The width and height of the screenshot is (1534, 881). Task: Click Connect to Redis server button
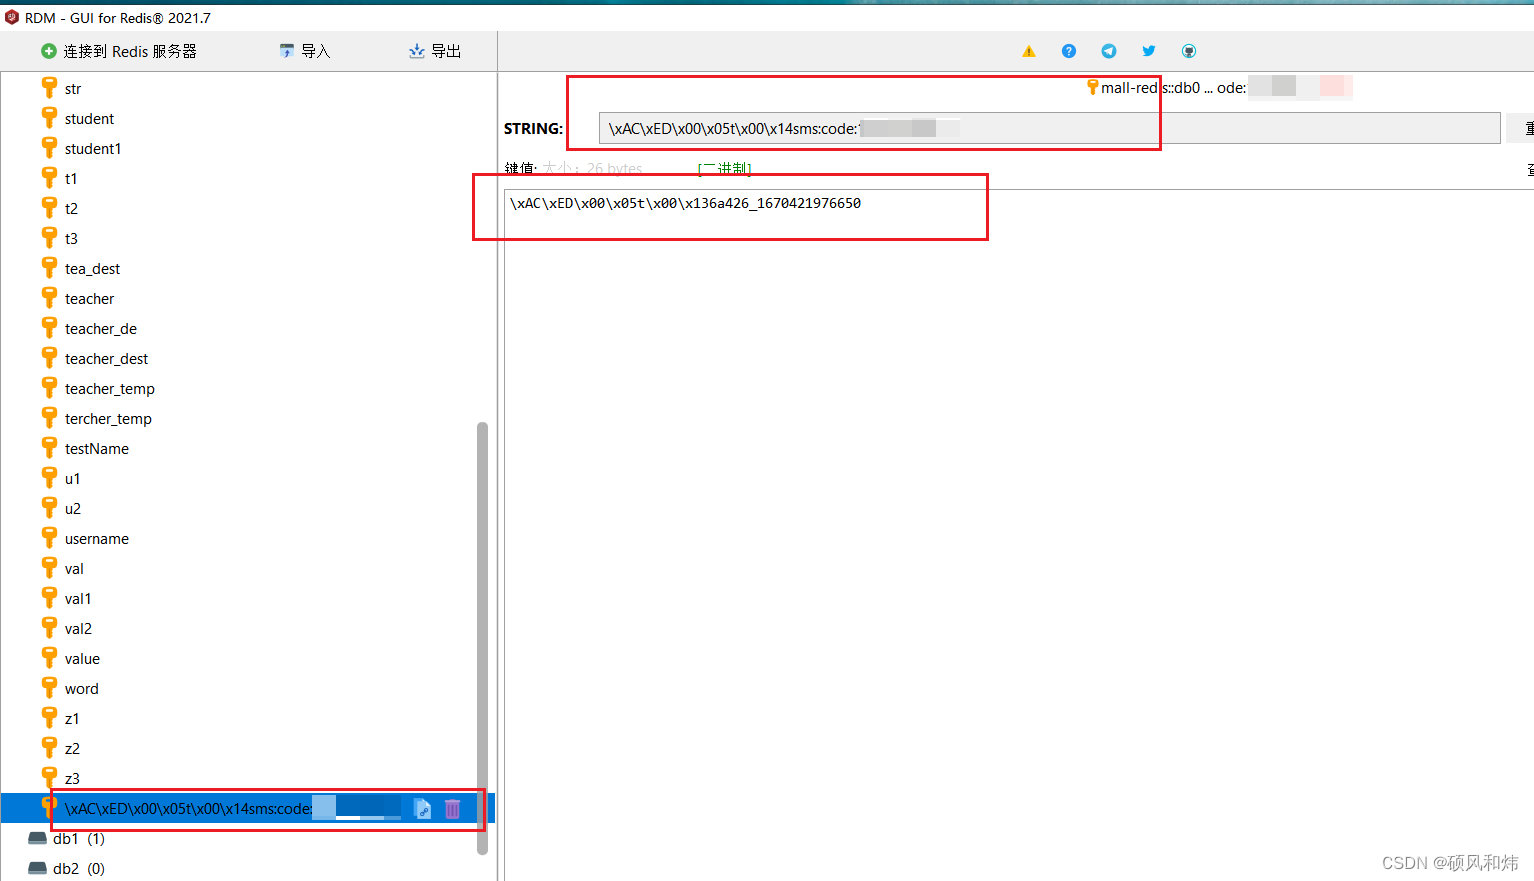(118, 51)
